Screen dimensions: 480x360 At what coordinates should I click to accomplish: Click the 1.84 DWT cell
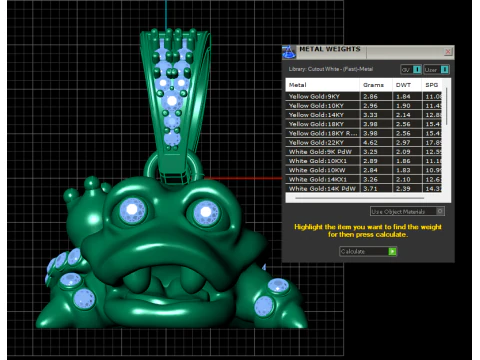point(407,96)
